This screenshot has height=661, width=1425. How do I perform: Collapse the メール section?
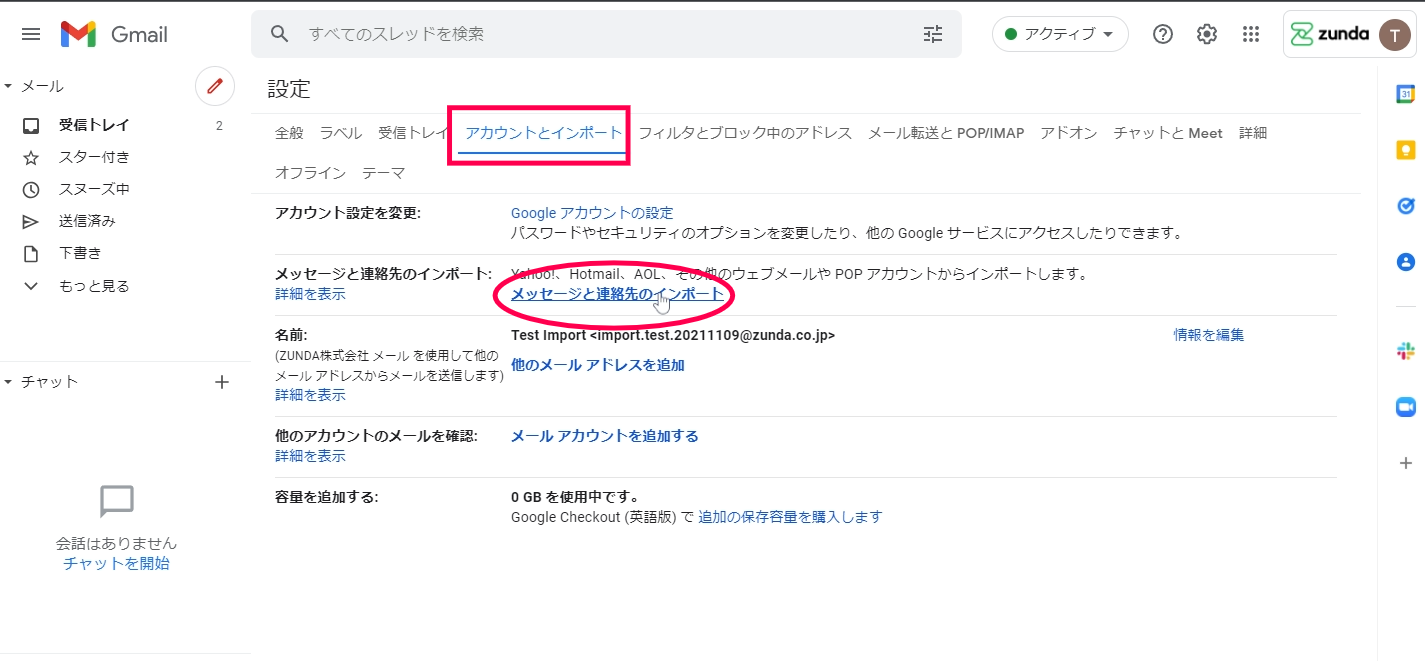coord(8,87)
